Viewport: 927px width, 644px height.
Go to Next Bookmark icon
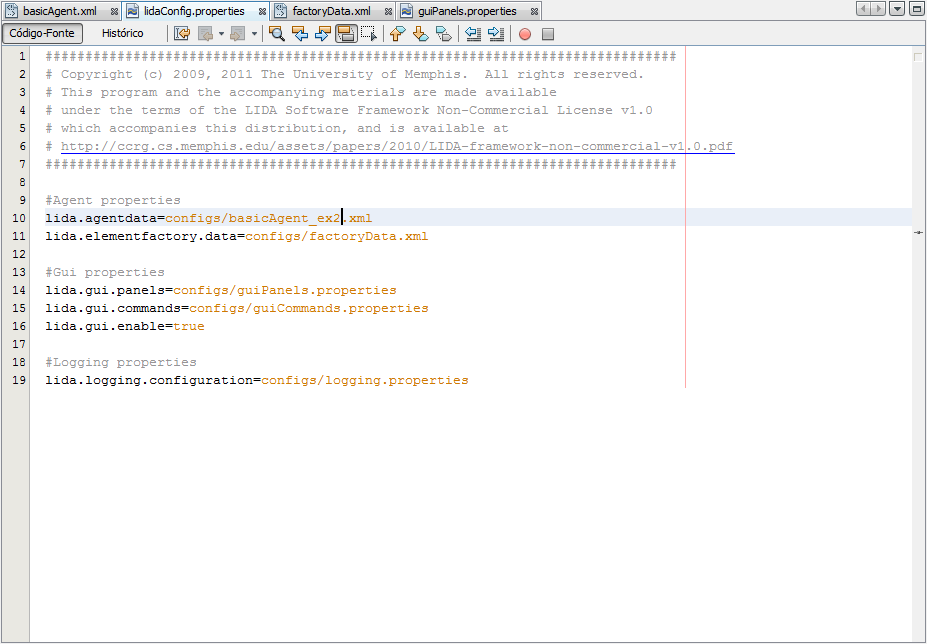pos(420,33)
